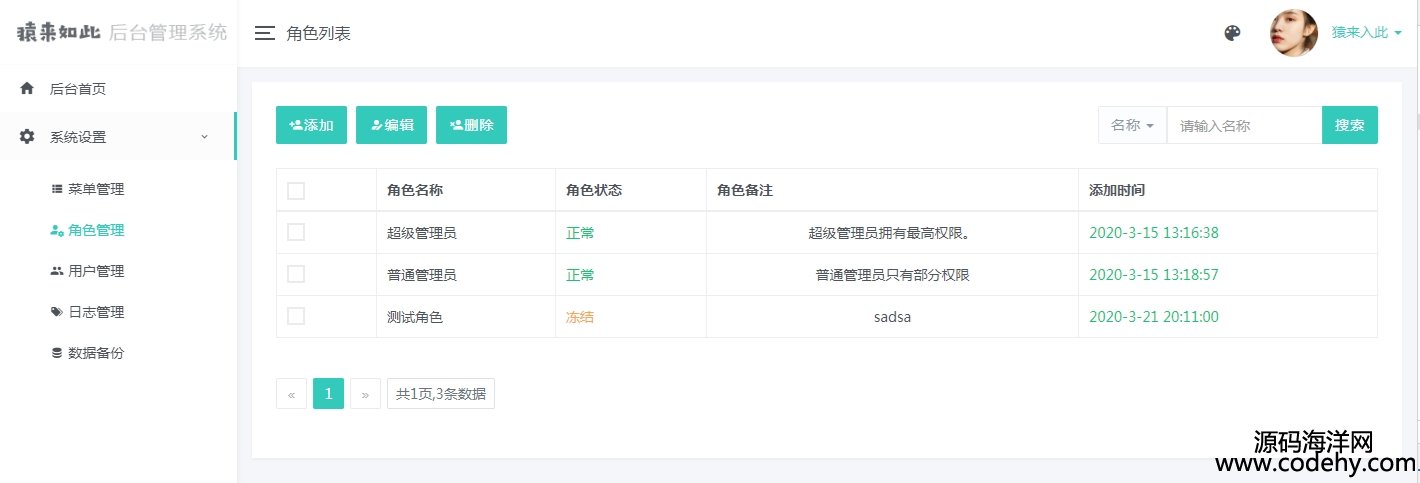Image resolution: width=1420 pixels, height=483 pixels.
Task: Click the people icon next to 用户管理
Action: (x=57, y=271)
